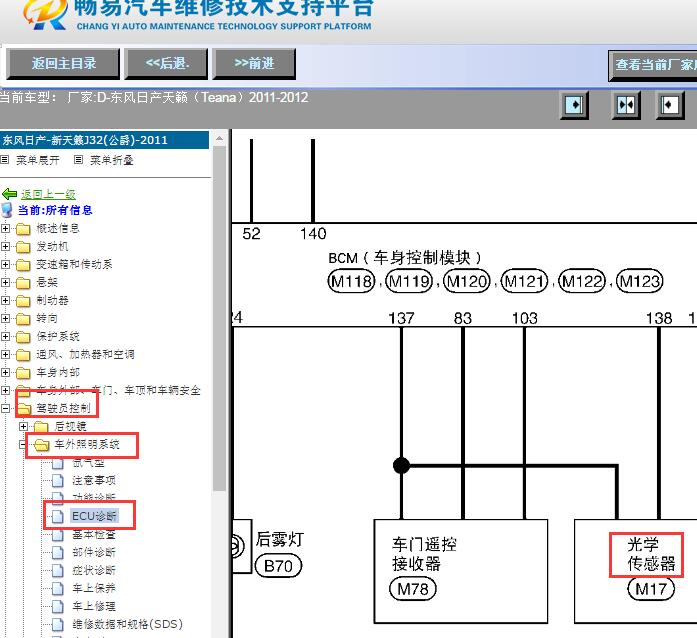Click the 基本检查 document icon
The width and height of the screenshot is (697, 638).
[58, 534]
